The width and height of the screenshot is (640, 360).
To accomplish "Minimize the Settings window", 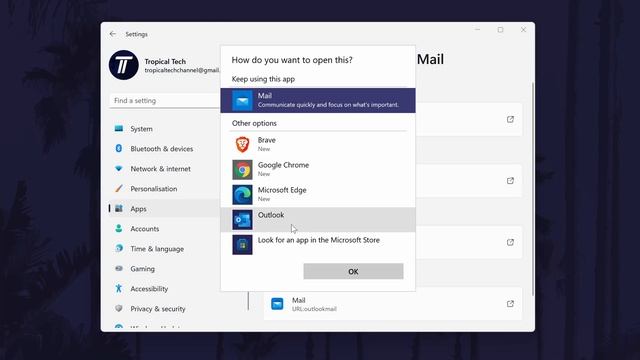I will (x=478, y=30).
